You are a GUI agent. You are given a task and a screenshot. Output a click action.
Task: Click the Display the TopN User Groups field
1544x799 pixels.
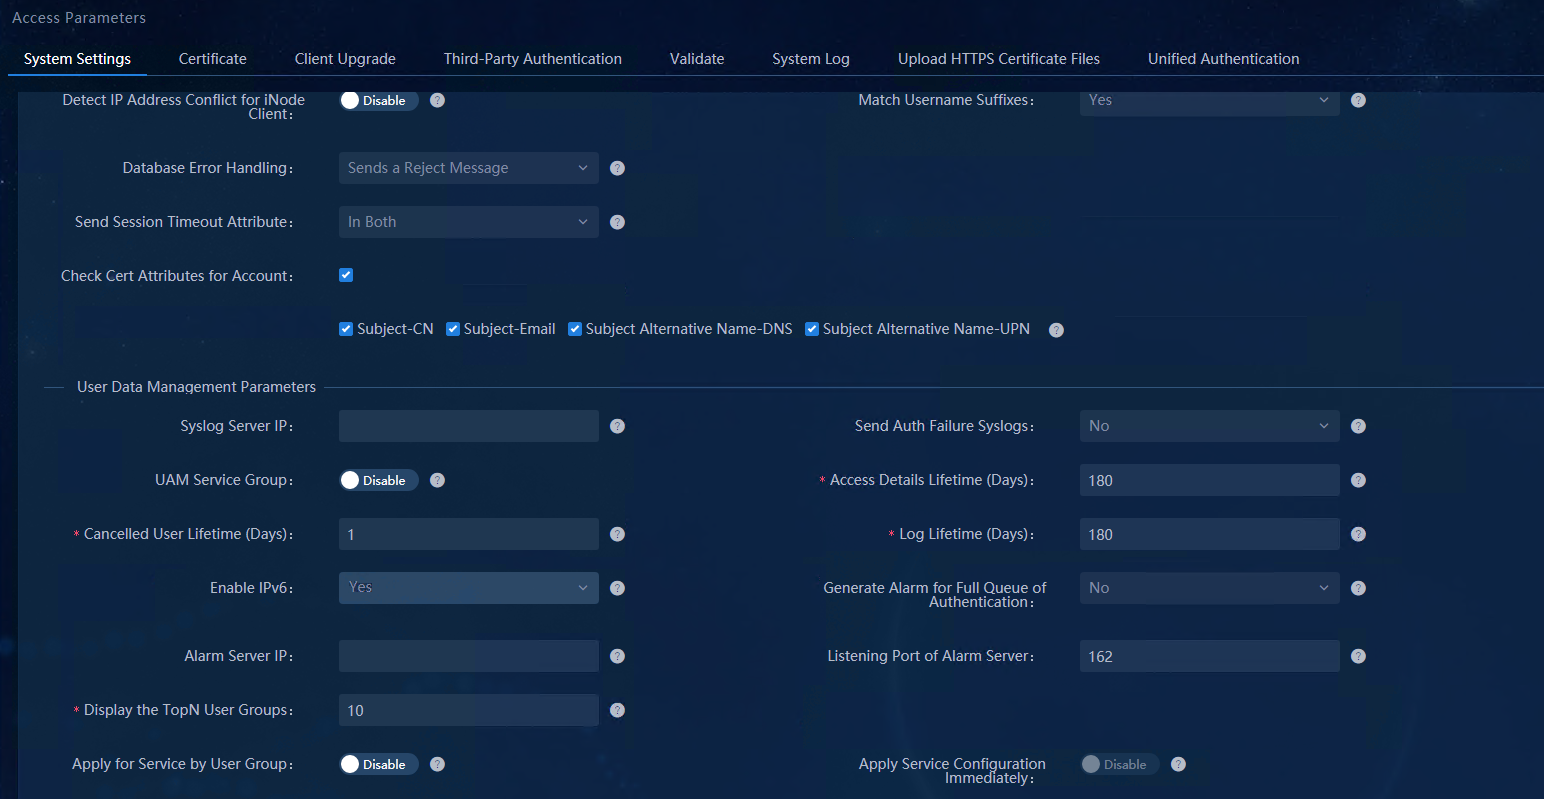pyautogui.click(x=469, y=710)
